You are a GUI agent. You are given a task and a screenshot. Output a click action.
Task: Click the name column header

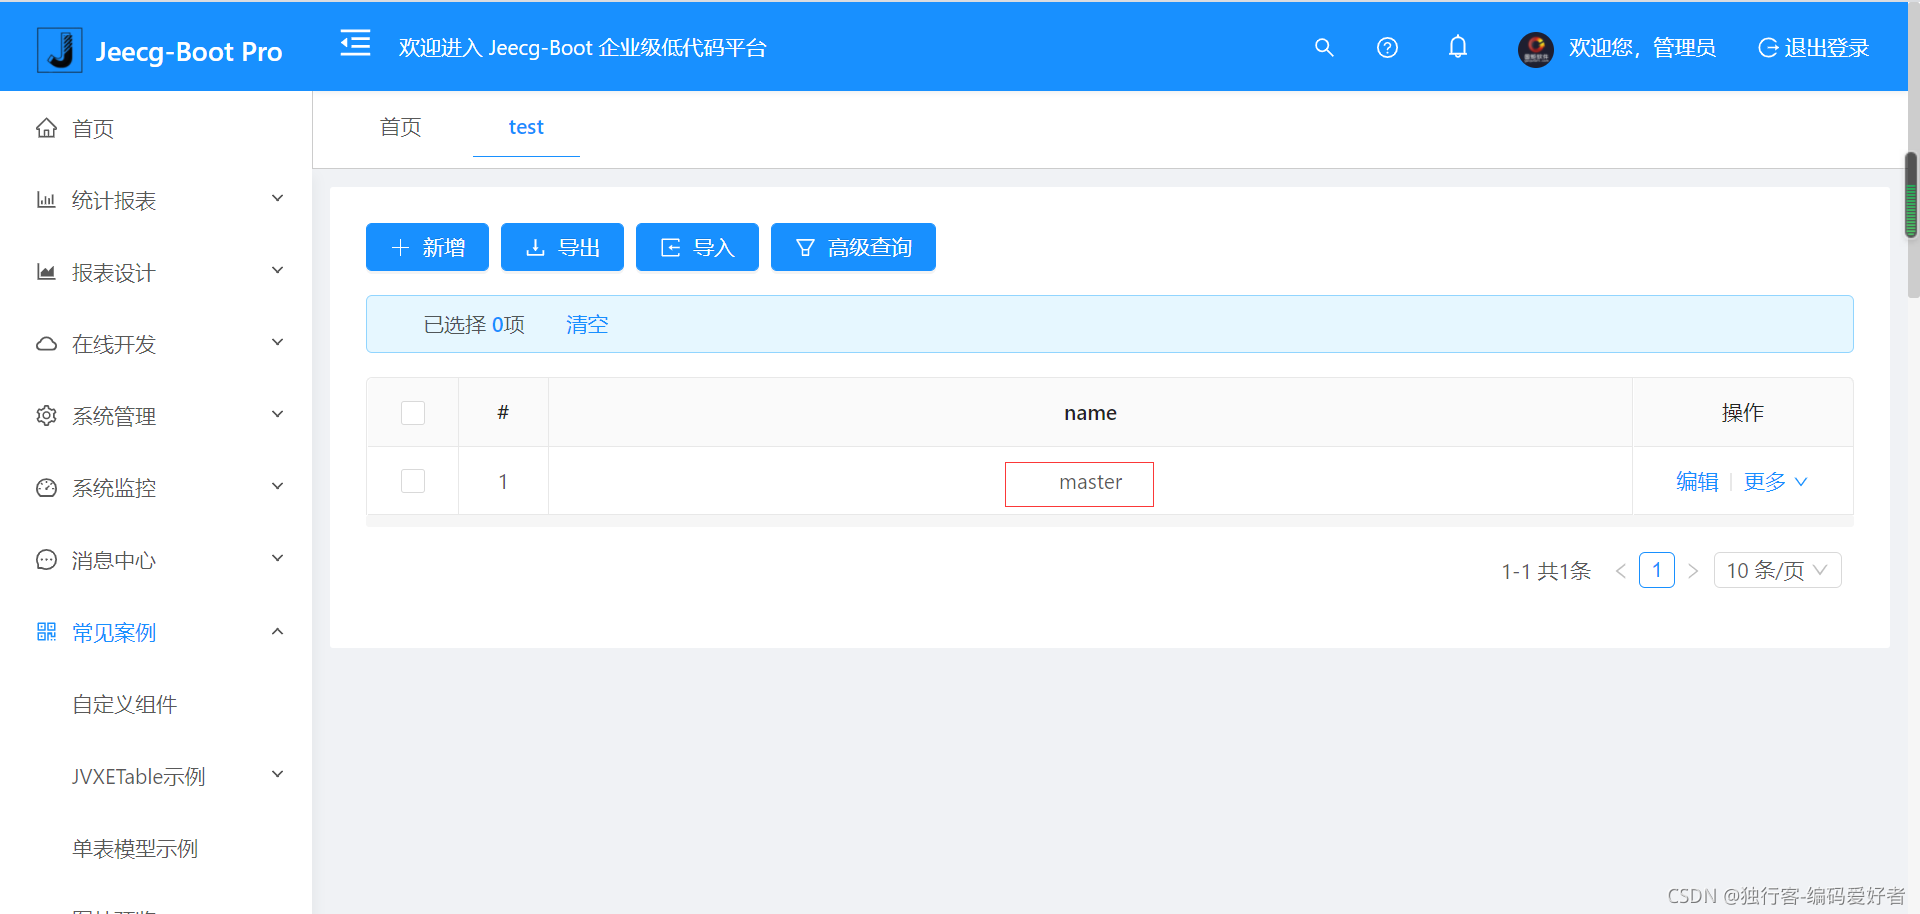point(1090,413)
